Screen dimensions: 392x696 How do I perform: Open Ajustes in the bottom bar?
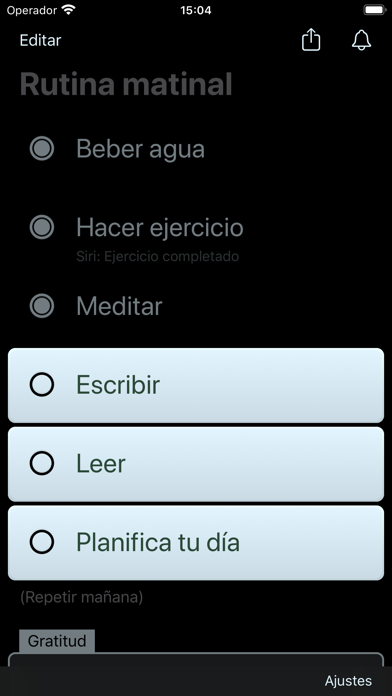point(348,680)
